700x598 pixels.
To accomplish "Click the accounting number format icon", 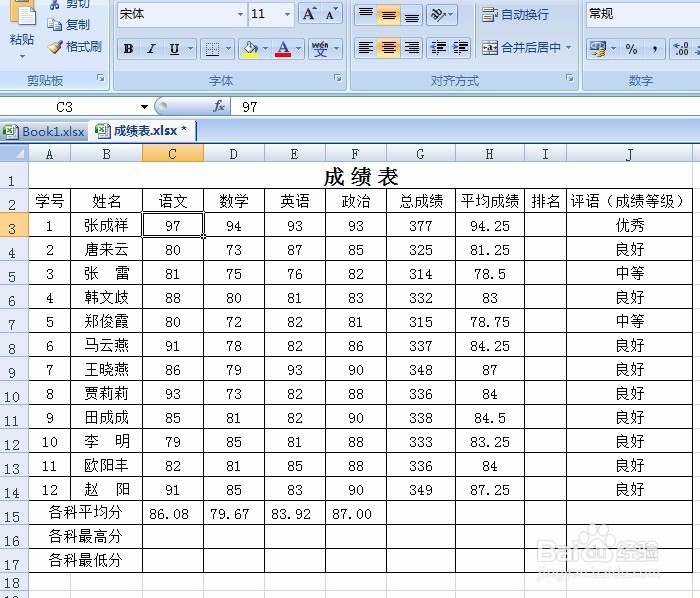I will click(598, 49).
